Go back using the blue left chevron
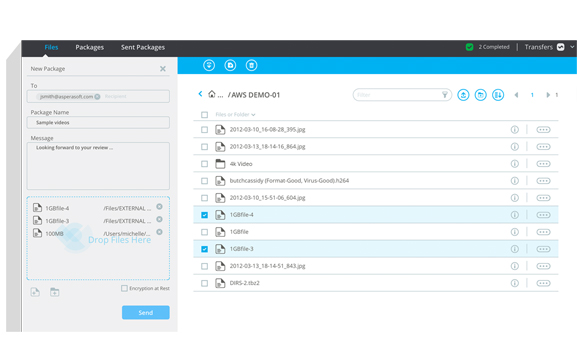580x363 pixels. click(200, 94)
